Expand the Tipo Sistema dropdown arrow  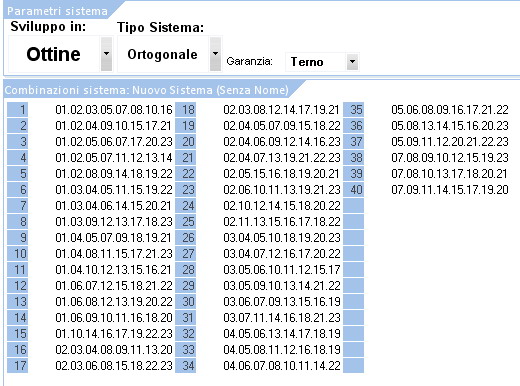pos(215,54)
